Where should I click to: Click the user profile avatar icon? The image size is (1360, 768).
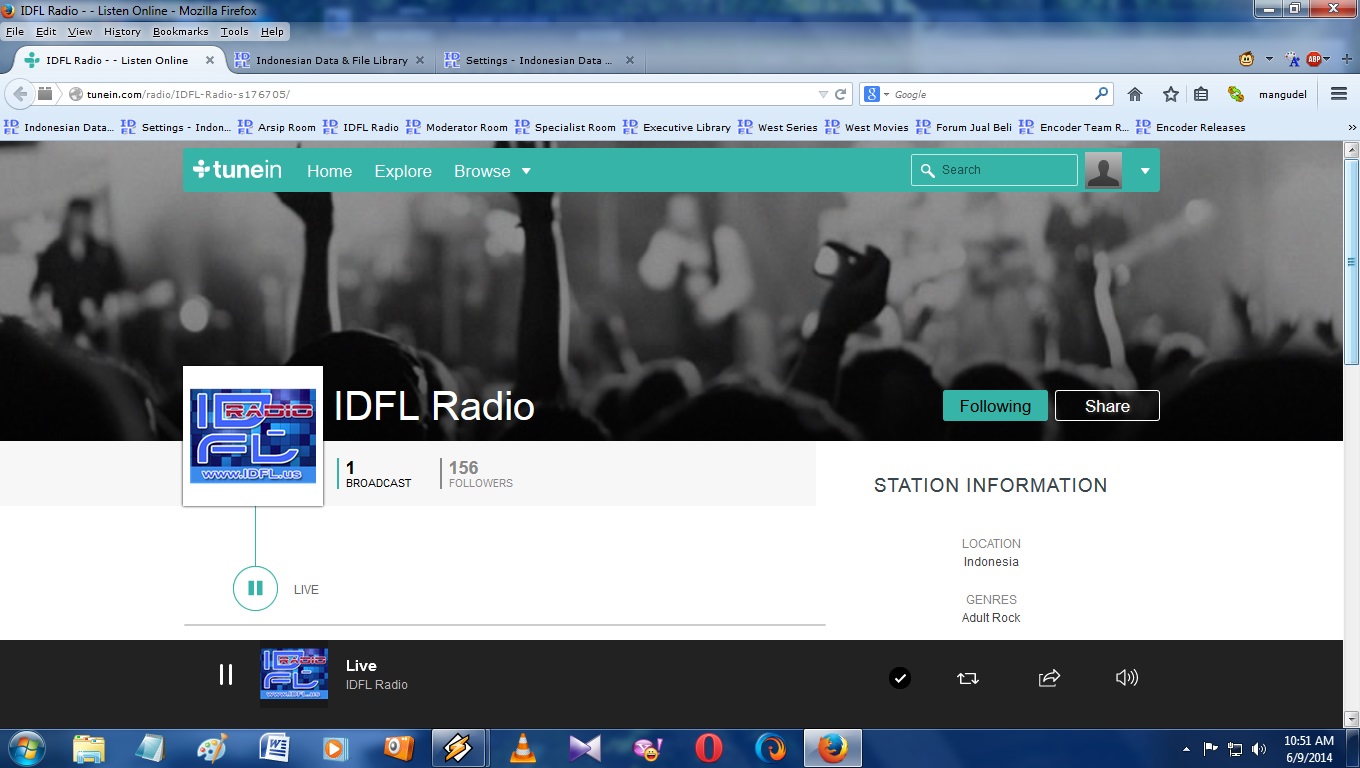point(1103,170)
